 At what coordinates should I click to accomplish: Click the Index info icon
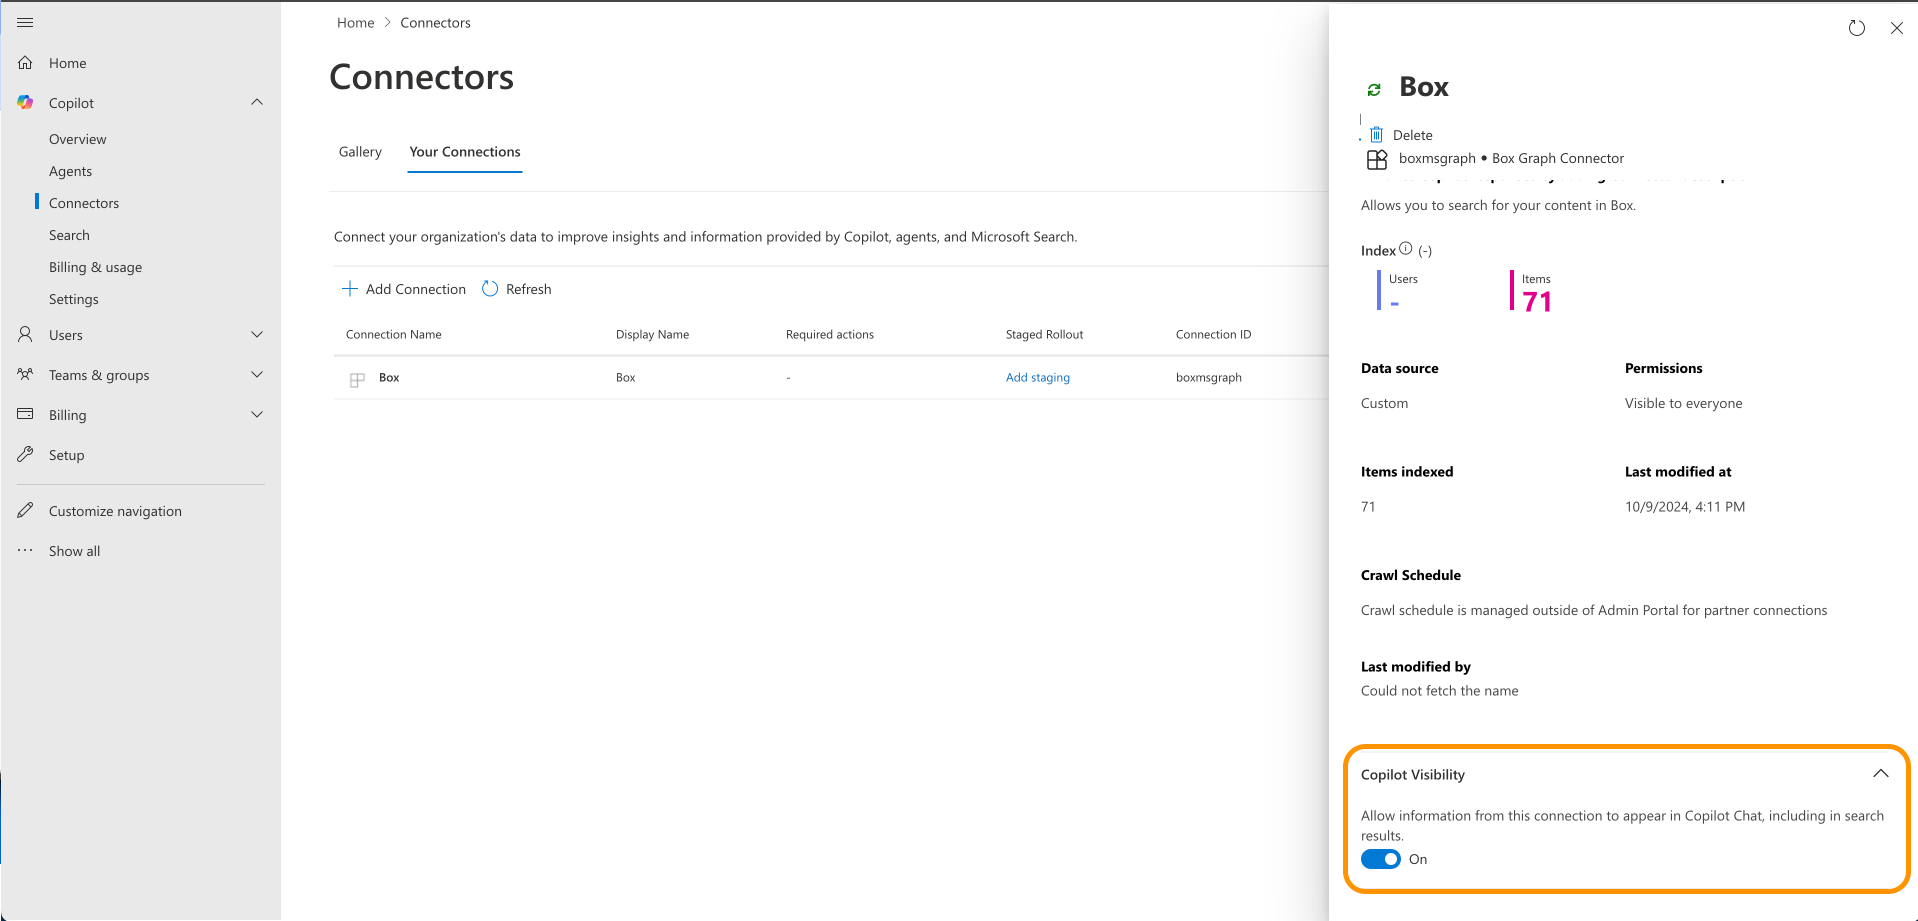pyautogui.click(x=1405, y=249)
